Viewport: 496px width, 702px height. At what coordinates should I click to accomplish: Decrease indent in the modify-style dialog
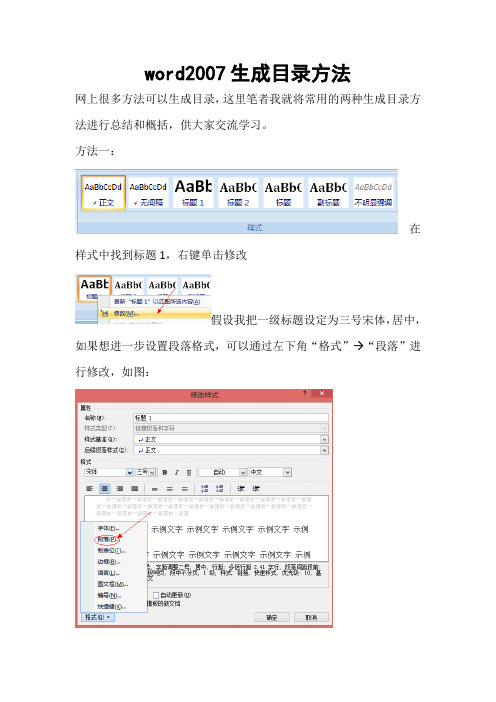tap(241, 488)
